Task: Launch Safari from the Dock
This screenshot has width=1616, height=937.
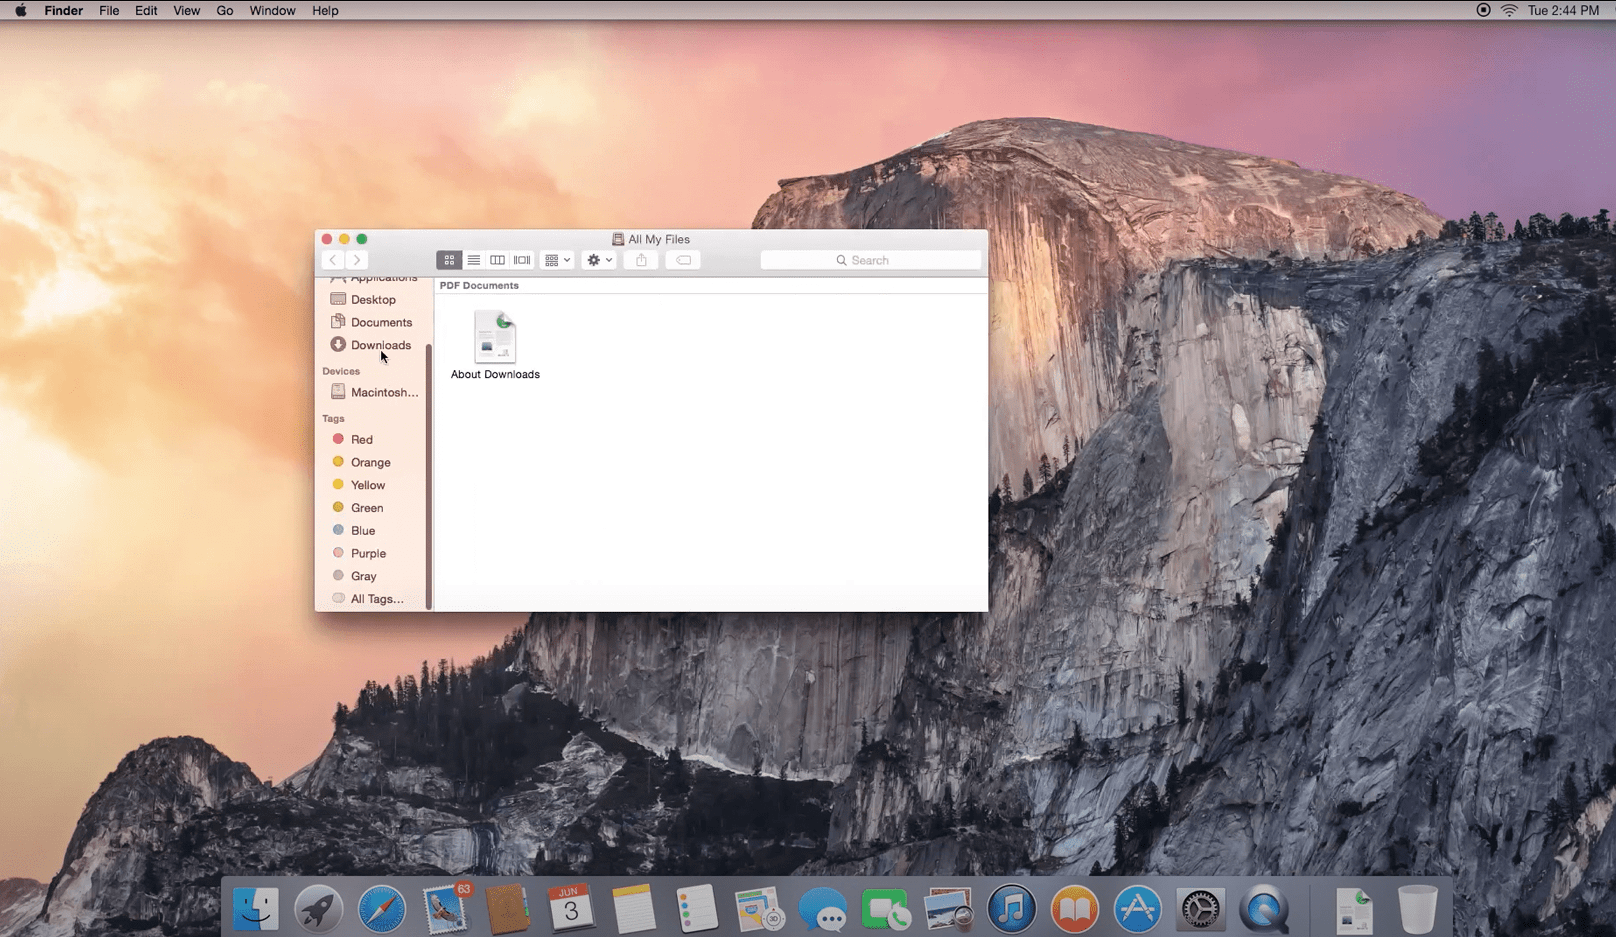Action: [x=382, y=910]
